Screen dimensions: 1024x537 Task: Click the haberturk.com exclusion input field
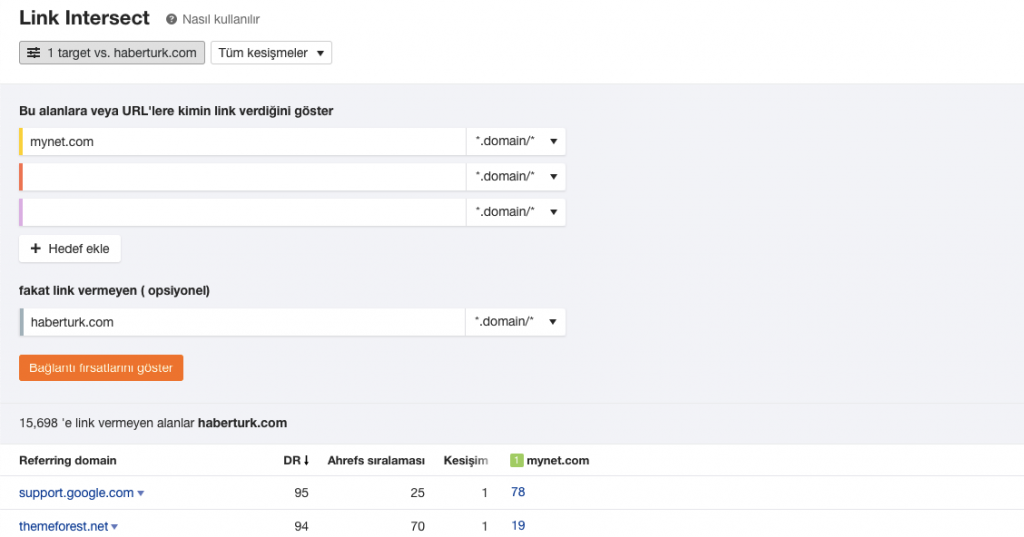click(243, 321)
